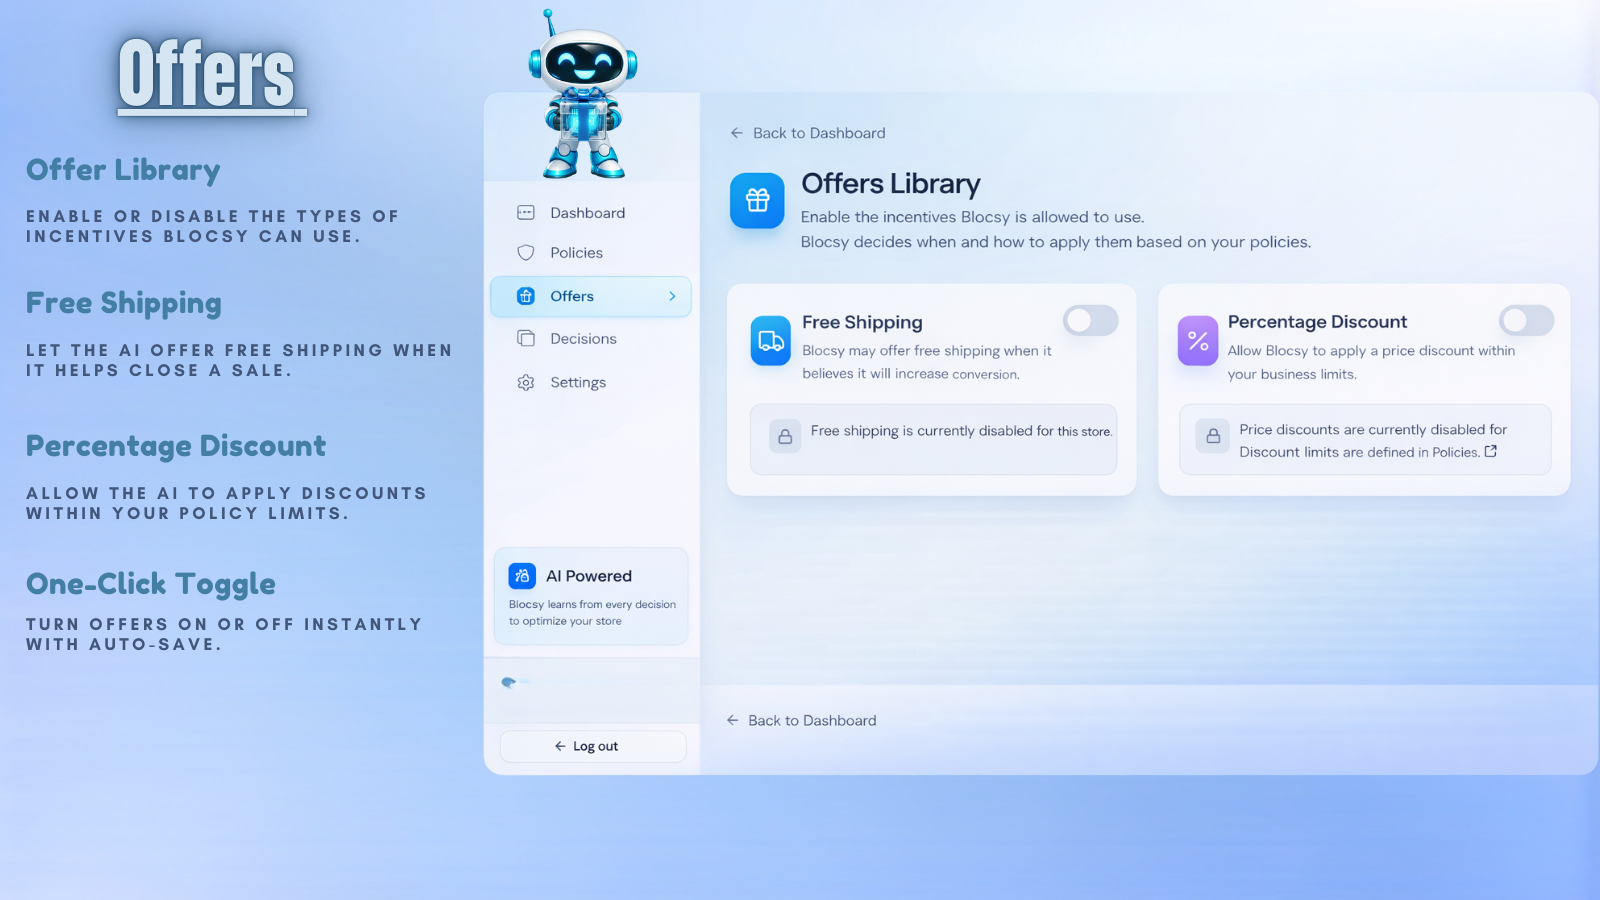
Task: Click the AI Powered blue icon
Action: [522, 576]
